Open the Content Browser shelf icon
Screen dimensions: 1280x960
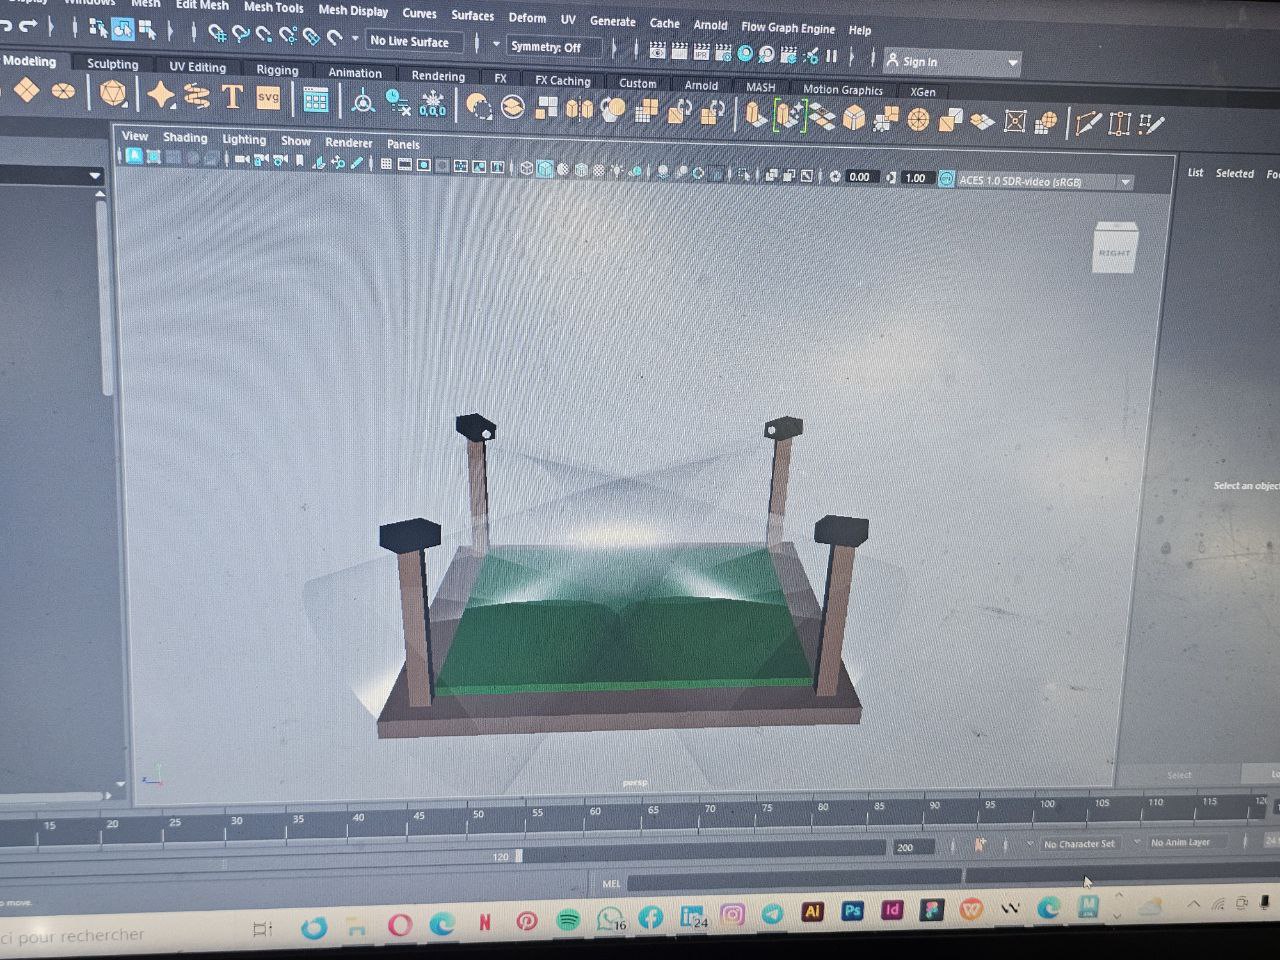(316, 99)
